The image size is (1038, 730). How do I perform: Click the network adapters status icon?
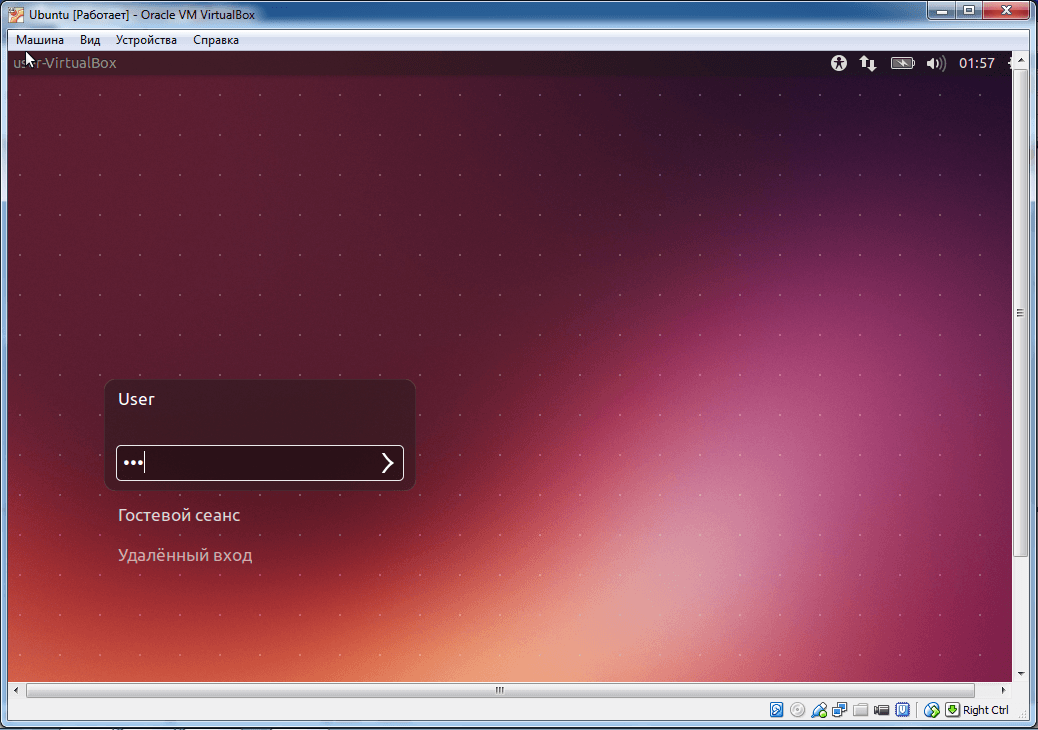pos(840,710)
